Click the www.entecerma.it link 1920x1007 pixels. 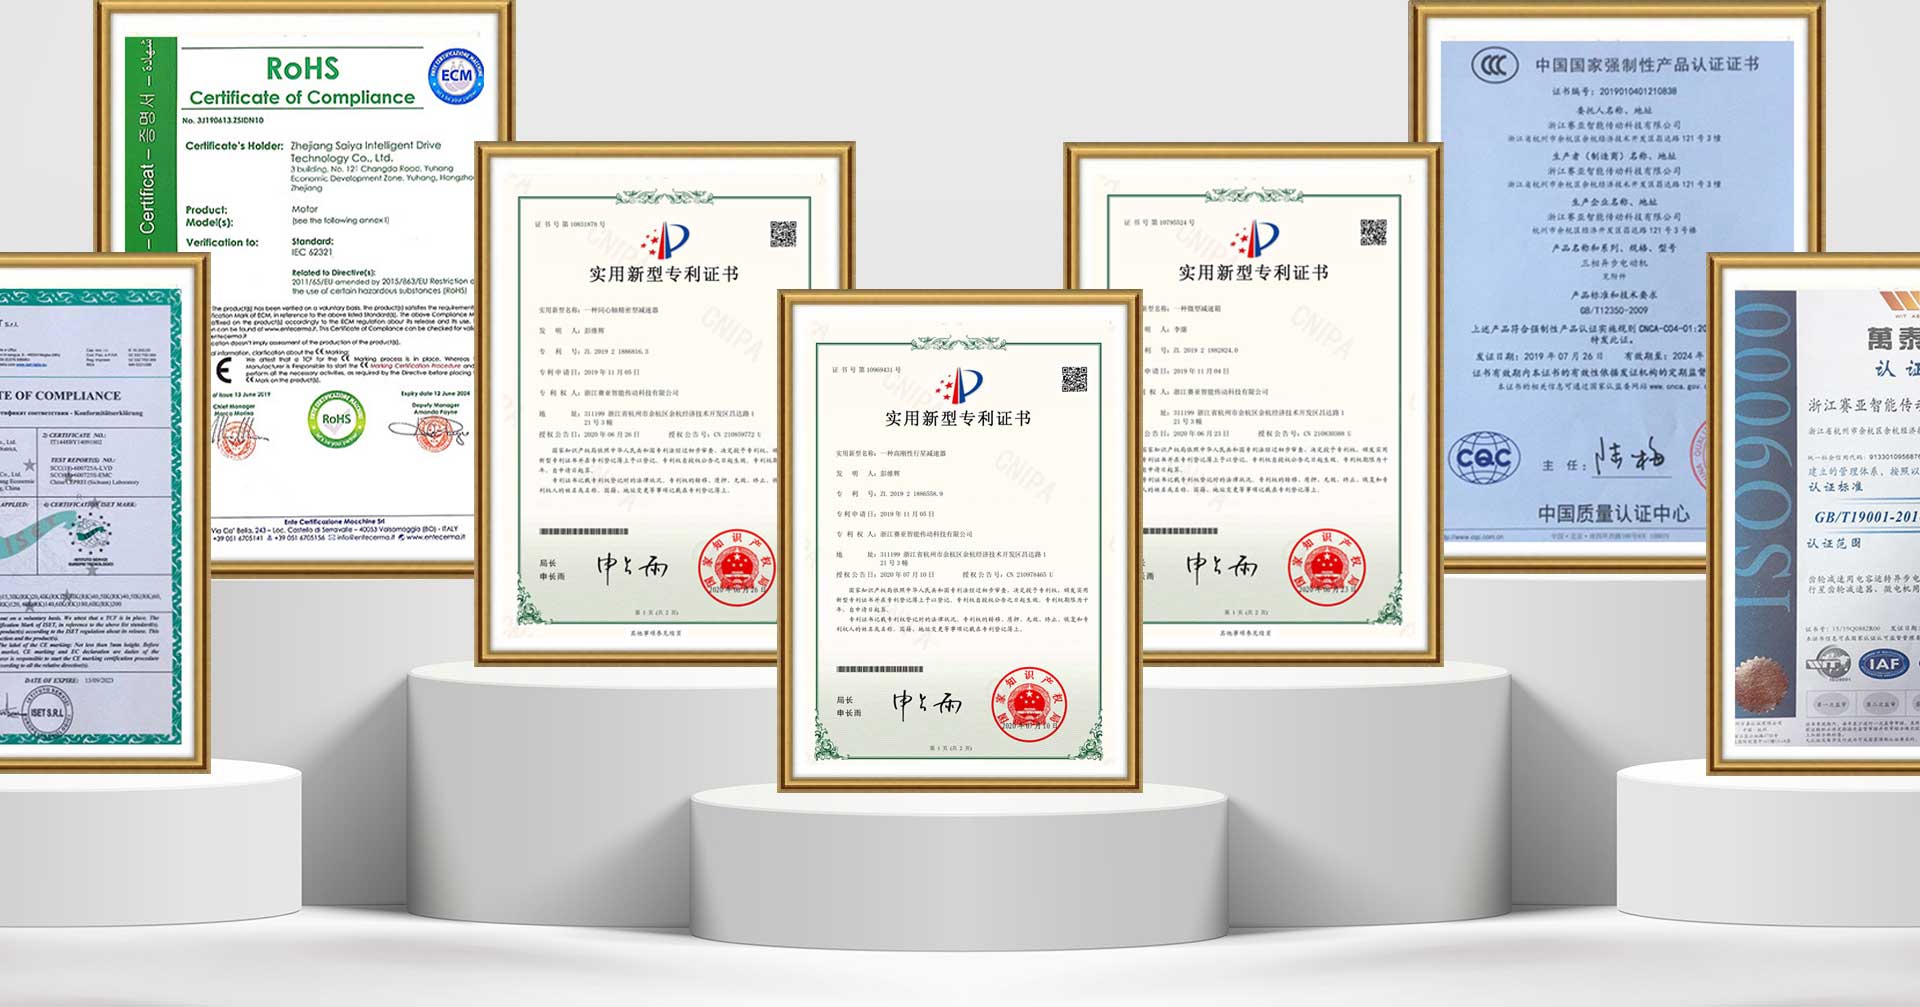[x=435, y=537]
